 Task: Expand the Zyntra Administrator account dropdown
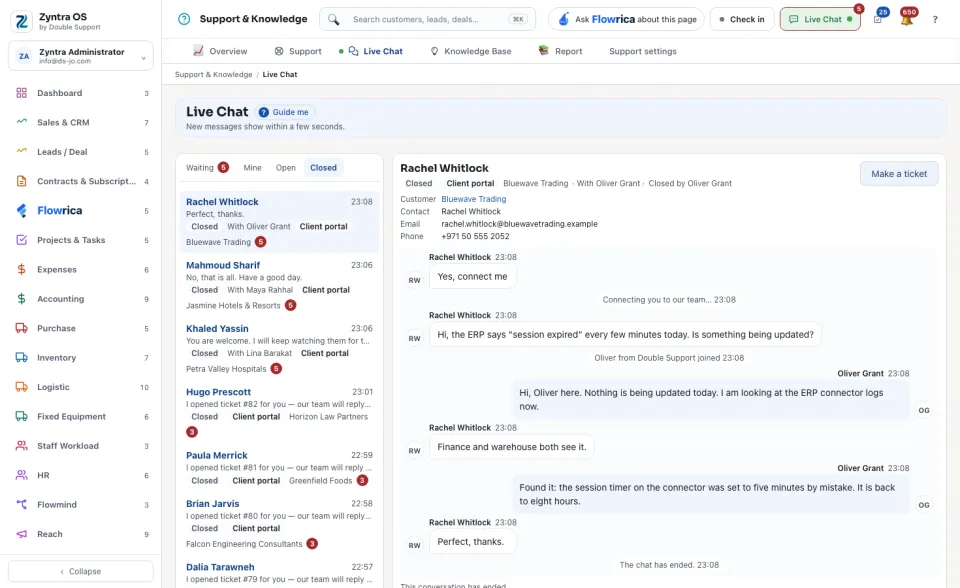(x=81, y=56)
